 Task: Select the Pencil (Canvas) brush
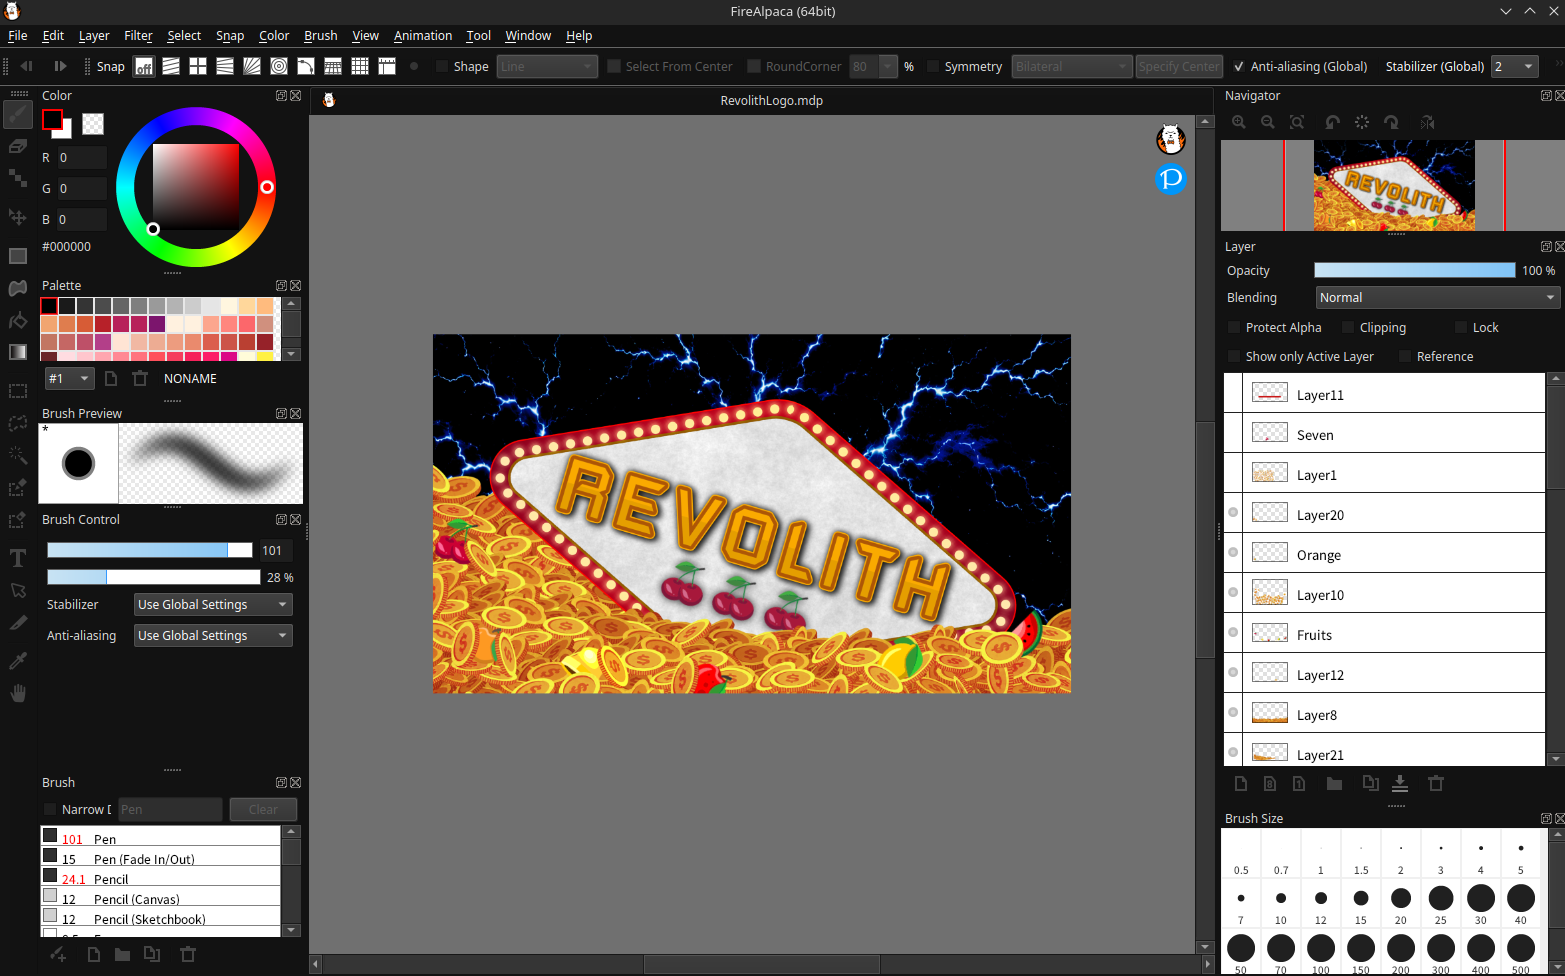pyautogui.click(x=161, y=898)
